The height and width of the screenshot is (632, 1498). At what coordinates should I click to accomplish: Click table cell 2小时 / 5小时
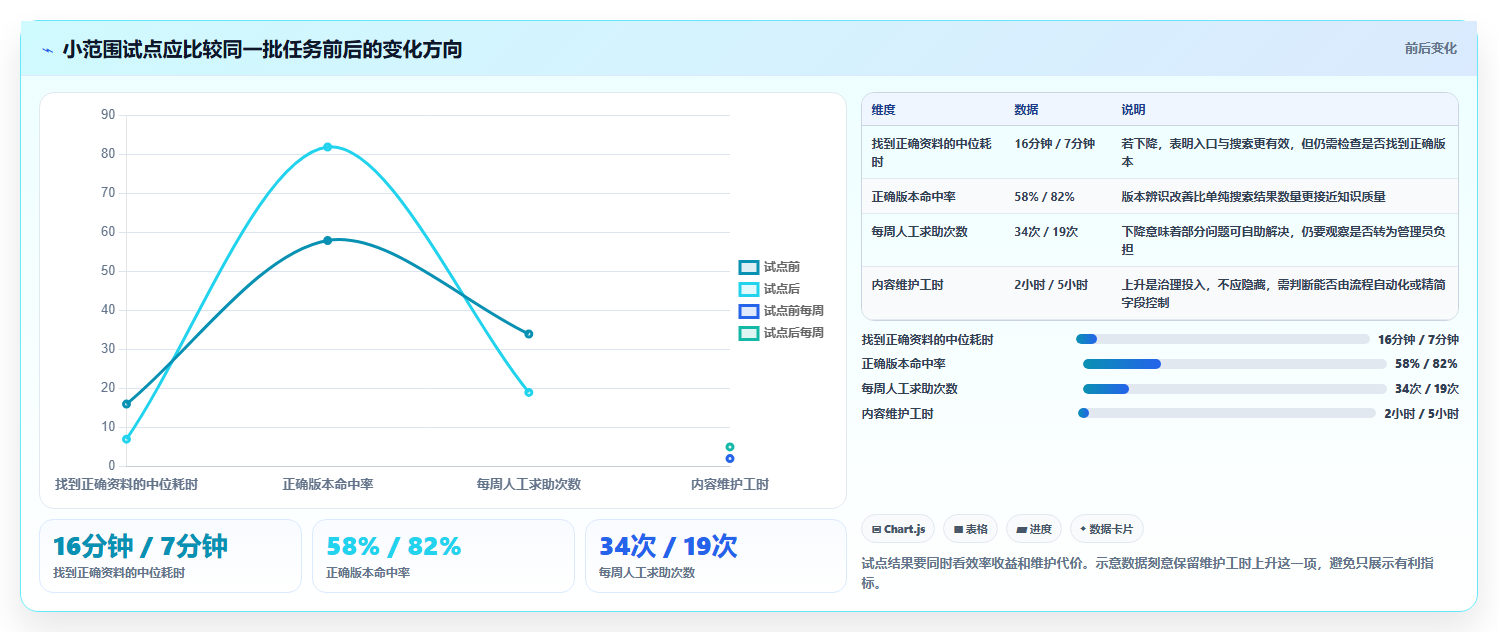[1050, 285]
